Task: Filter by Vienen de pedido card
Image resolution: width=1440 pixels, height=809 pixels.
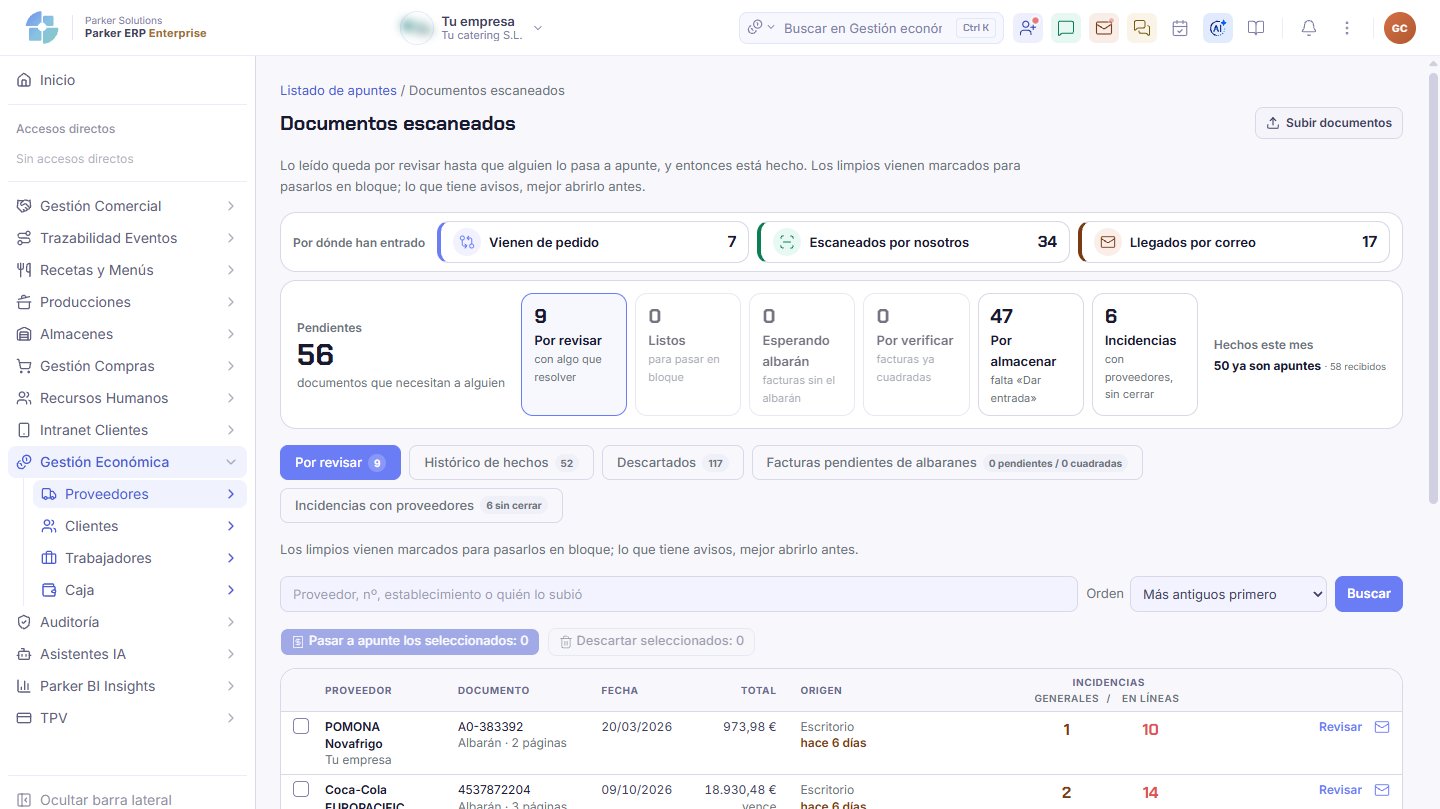Action: click(x=593, y=242)
